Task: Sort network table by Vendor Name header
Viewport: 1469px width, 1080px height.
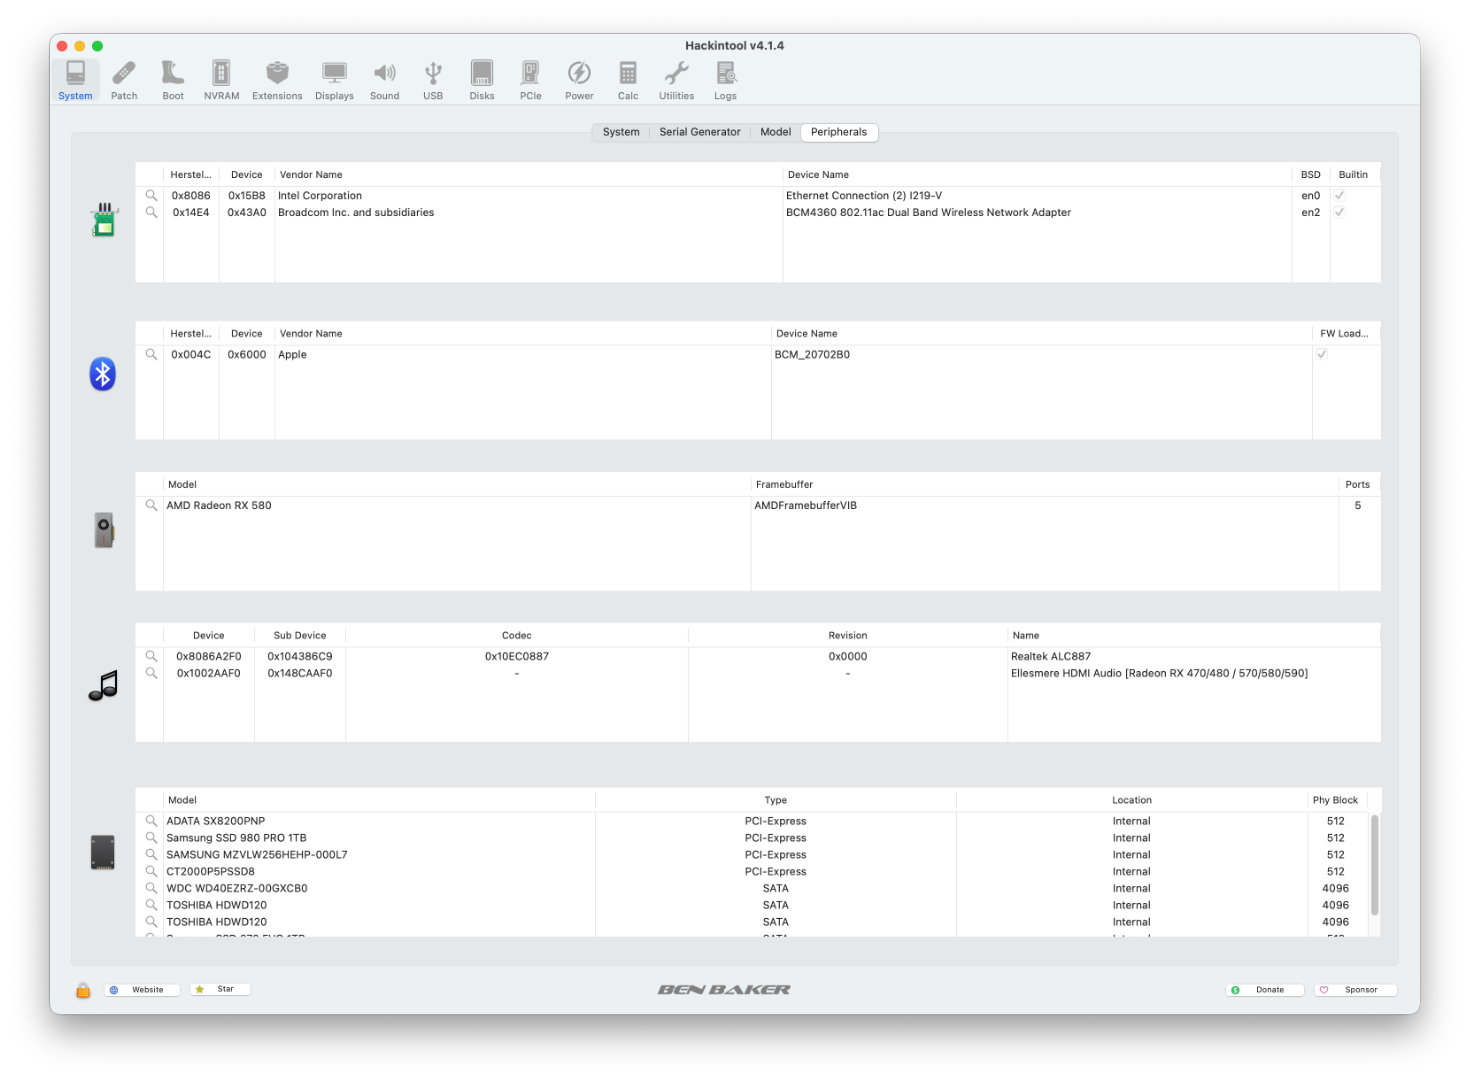Action: [529, 175]
